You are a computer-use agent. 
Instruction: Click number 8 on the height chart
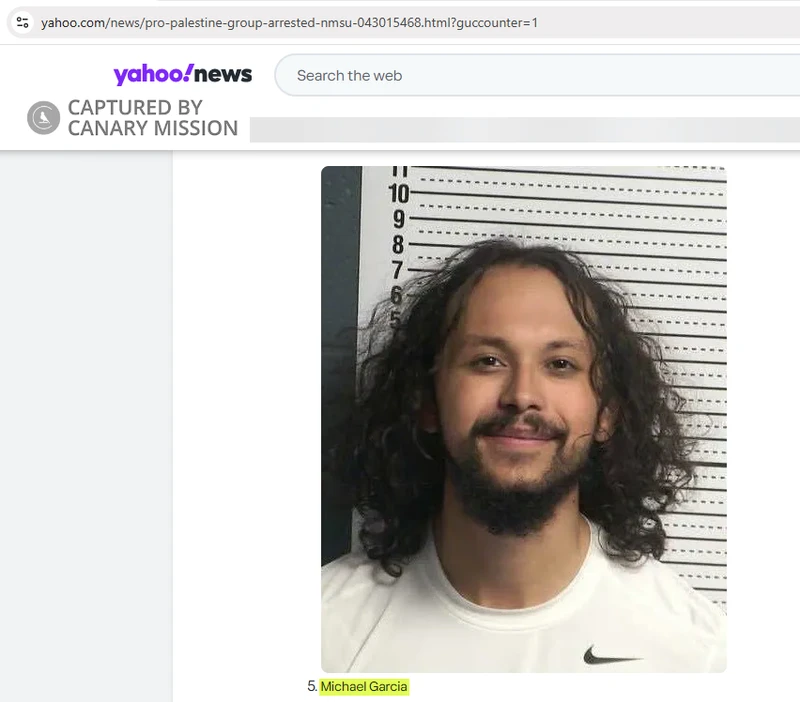click(398, 245)
